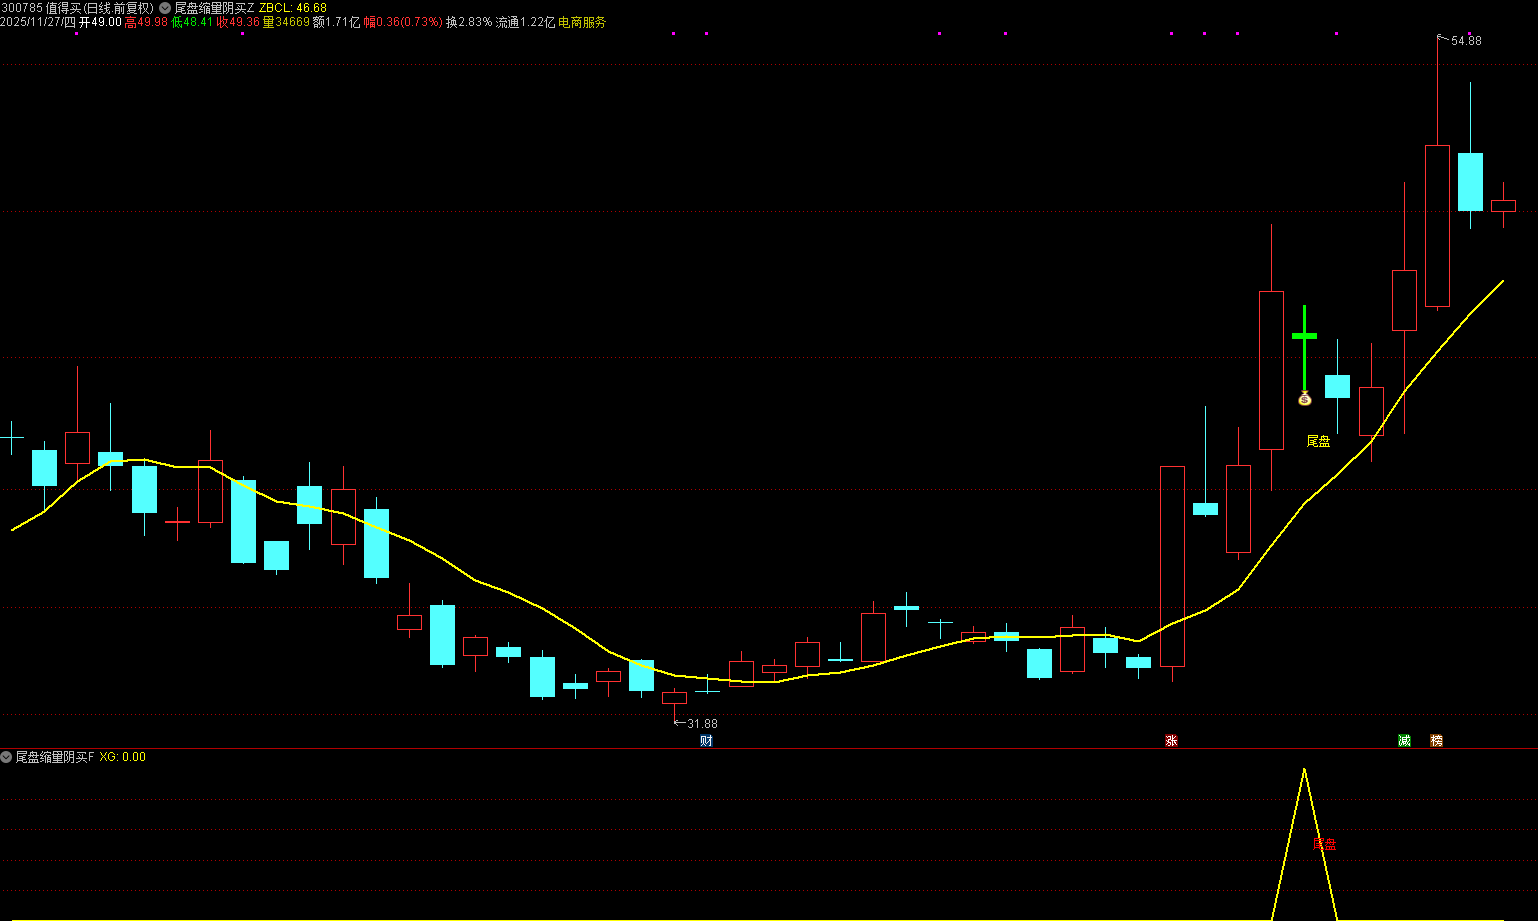Image resolution: width=1538 pixels, height=921 pixels.
Task: Click the green 减 event marker
Action: coord(1404,741)
